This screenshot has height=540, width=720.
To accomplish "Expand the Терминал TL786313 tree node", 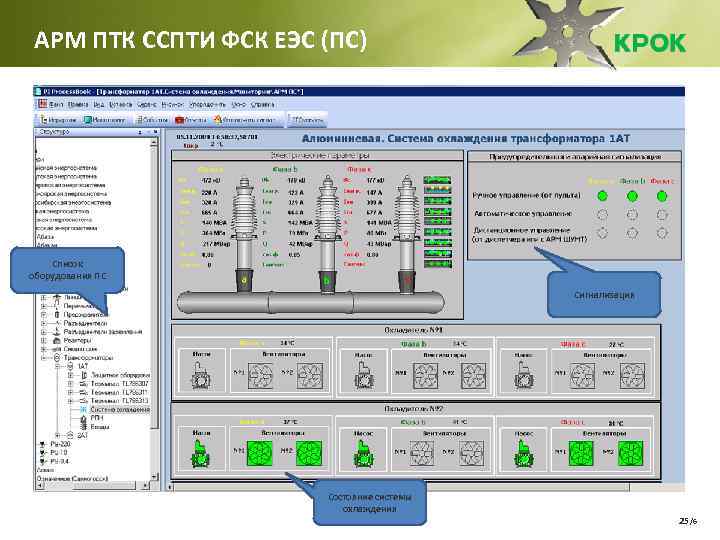I will (x=71, y=401).
